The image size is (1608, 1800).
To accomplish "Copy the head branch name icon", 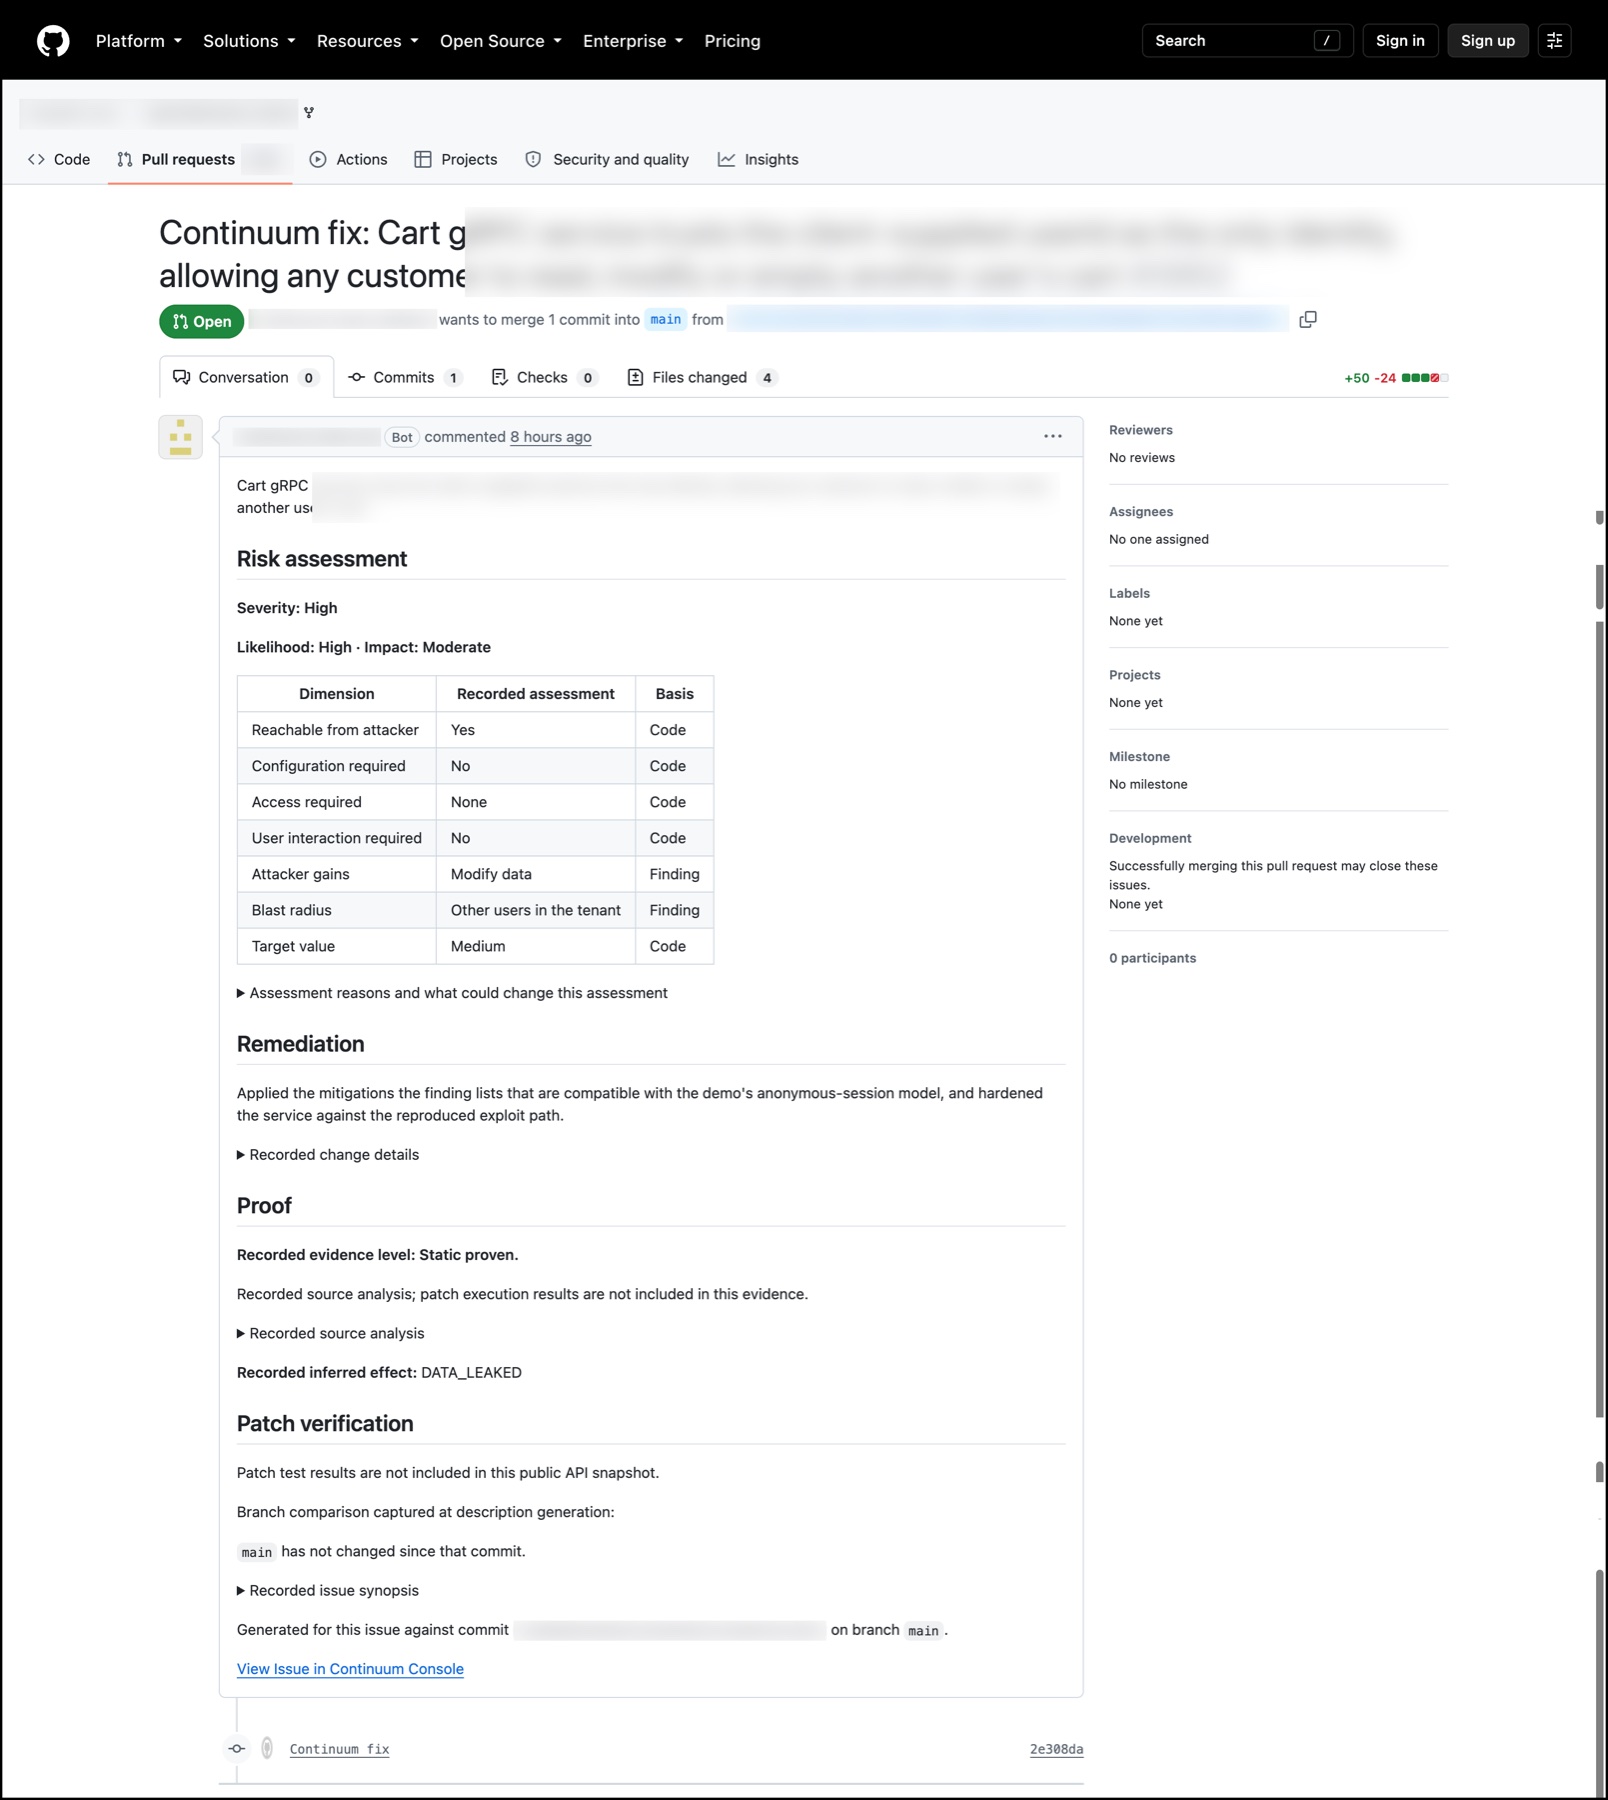I will click(x=1307, y=320).
